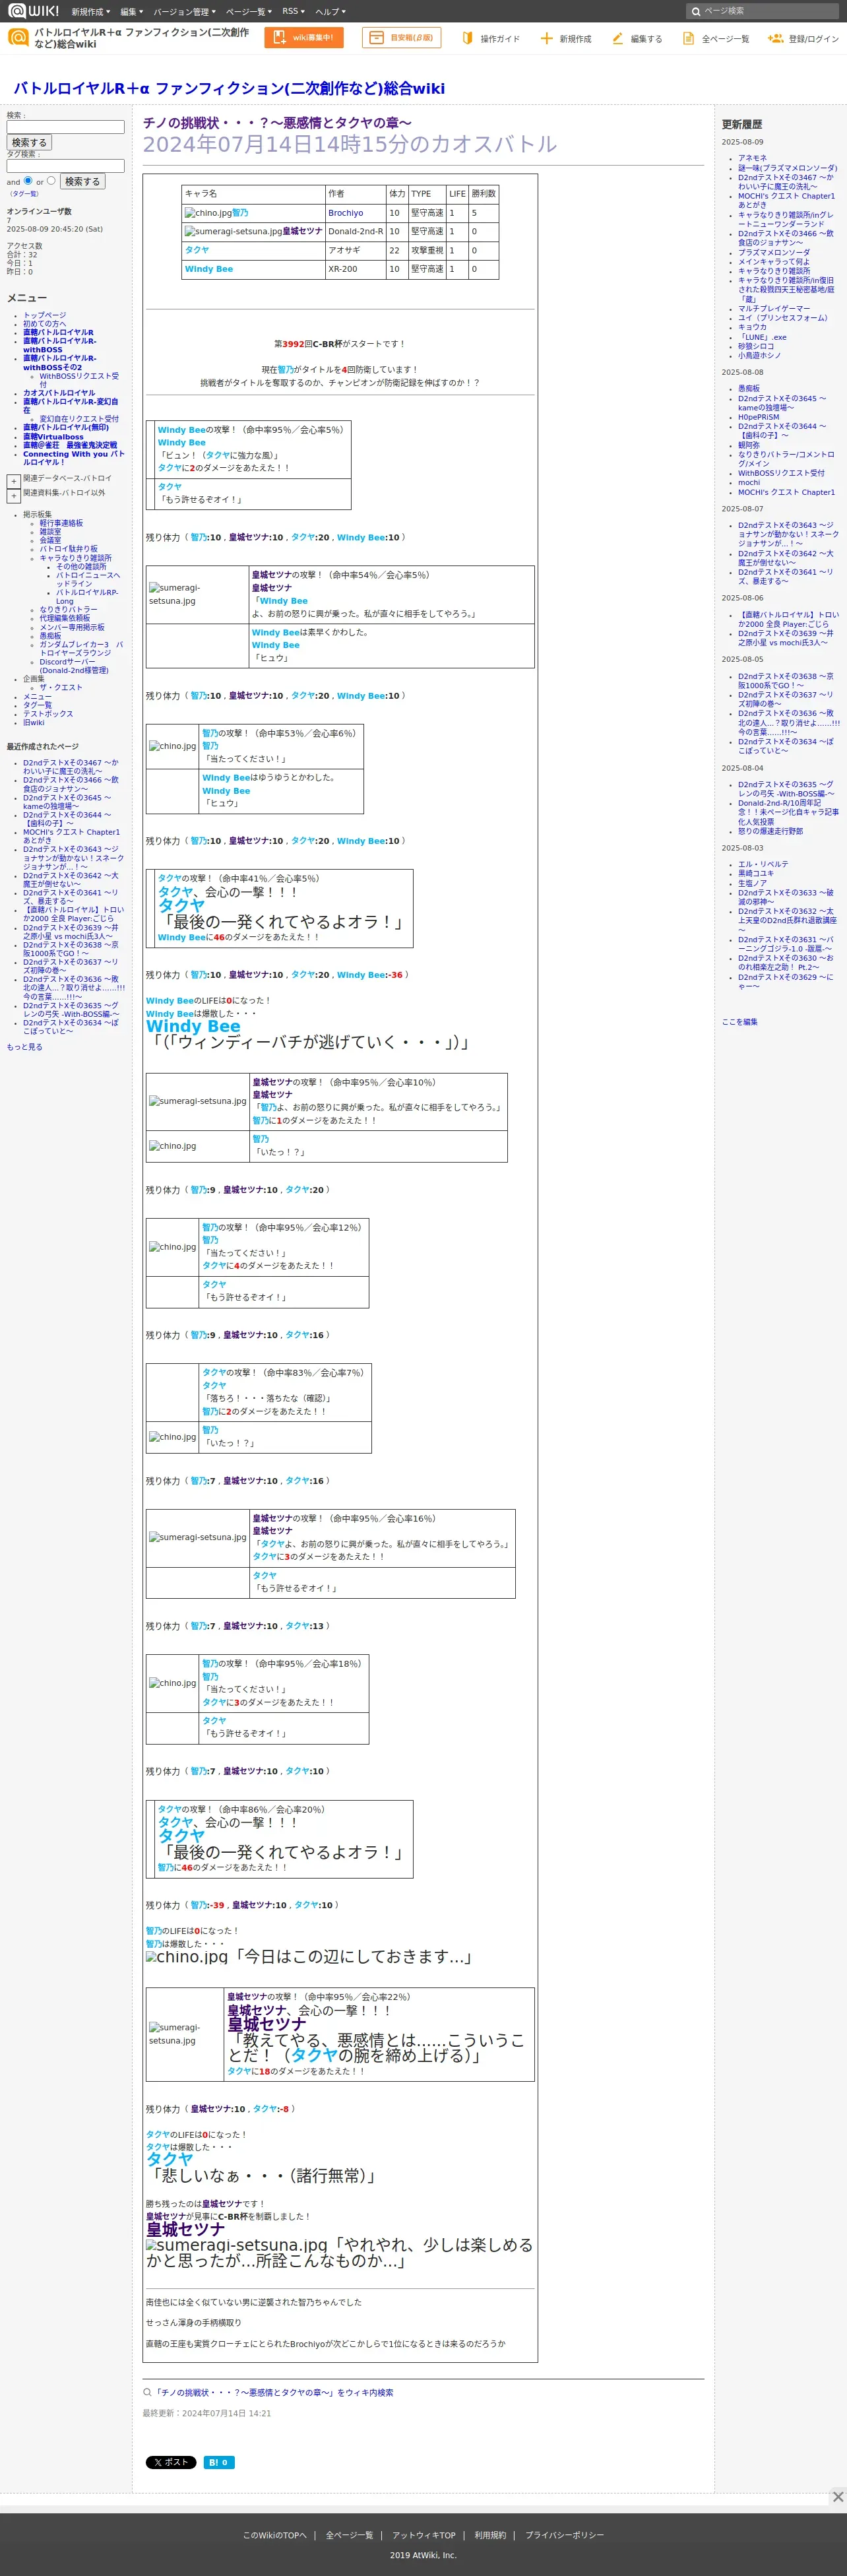This screenshot has width=847, height=2576.
Task: Expand 関連資料集-バトロイ以外 section
Action: 14,495
